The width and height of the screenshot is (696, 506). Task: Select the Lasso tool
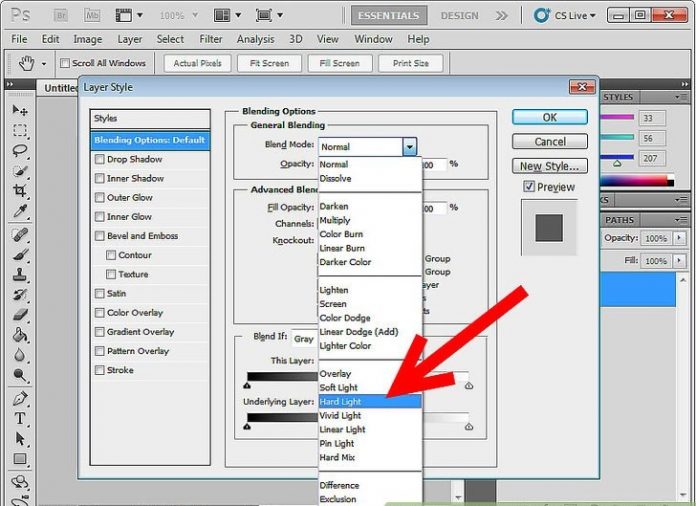click(19, 148)
